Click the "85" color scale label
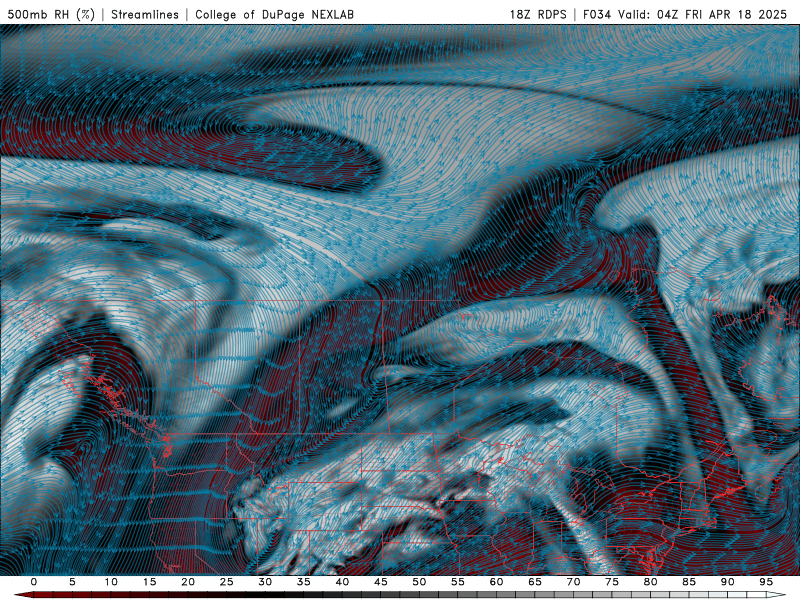Screen dimensions: 800x600 coord(689,582)
